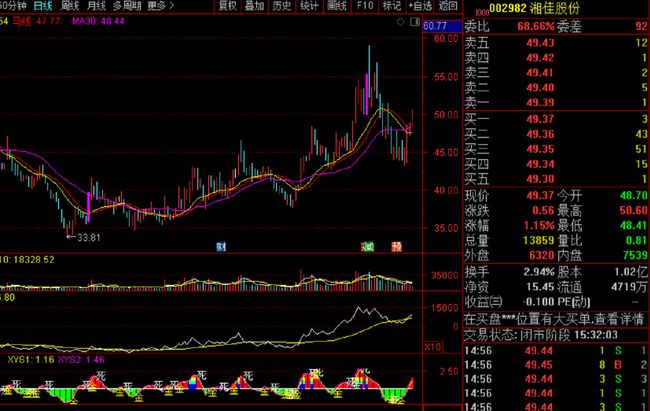Screen dimensions: 650x411
Task: Open the 历史 history button
Action: [x=283, y=5]
